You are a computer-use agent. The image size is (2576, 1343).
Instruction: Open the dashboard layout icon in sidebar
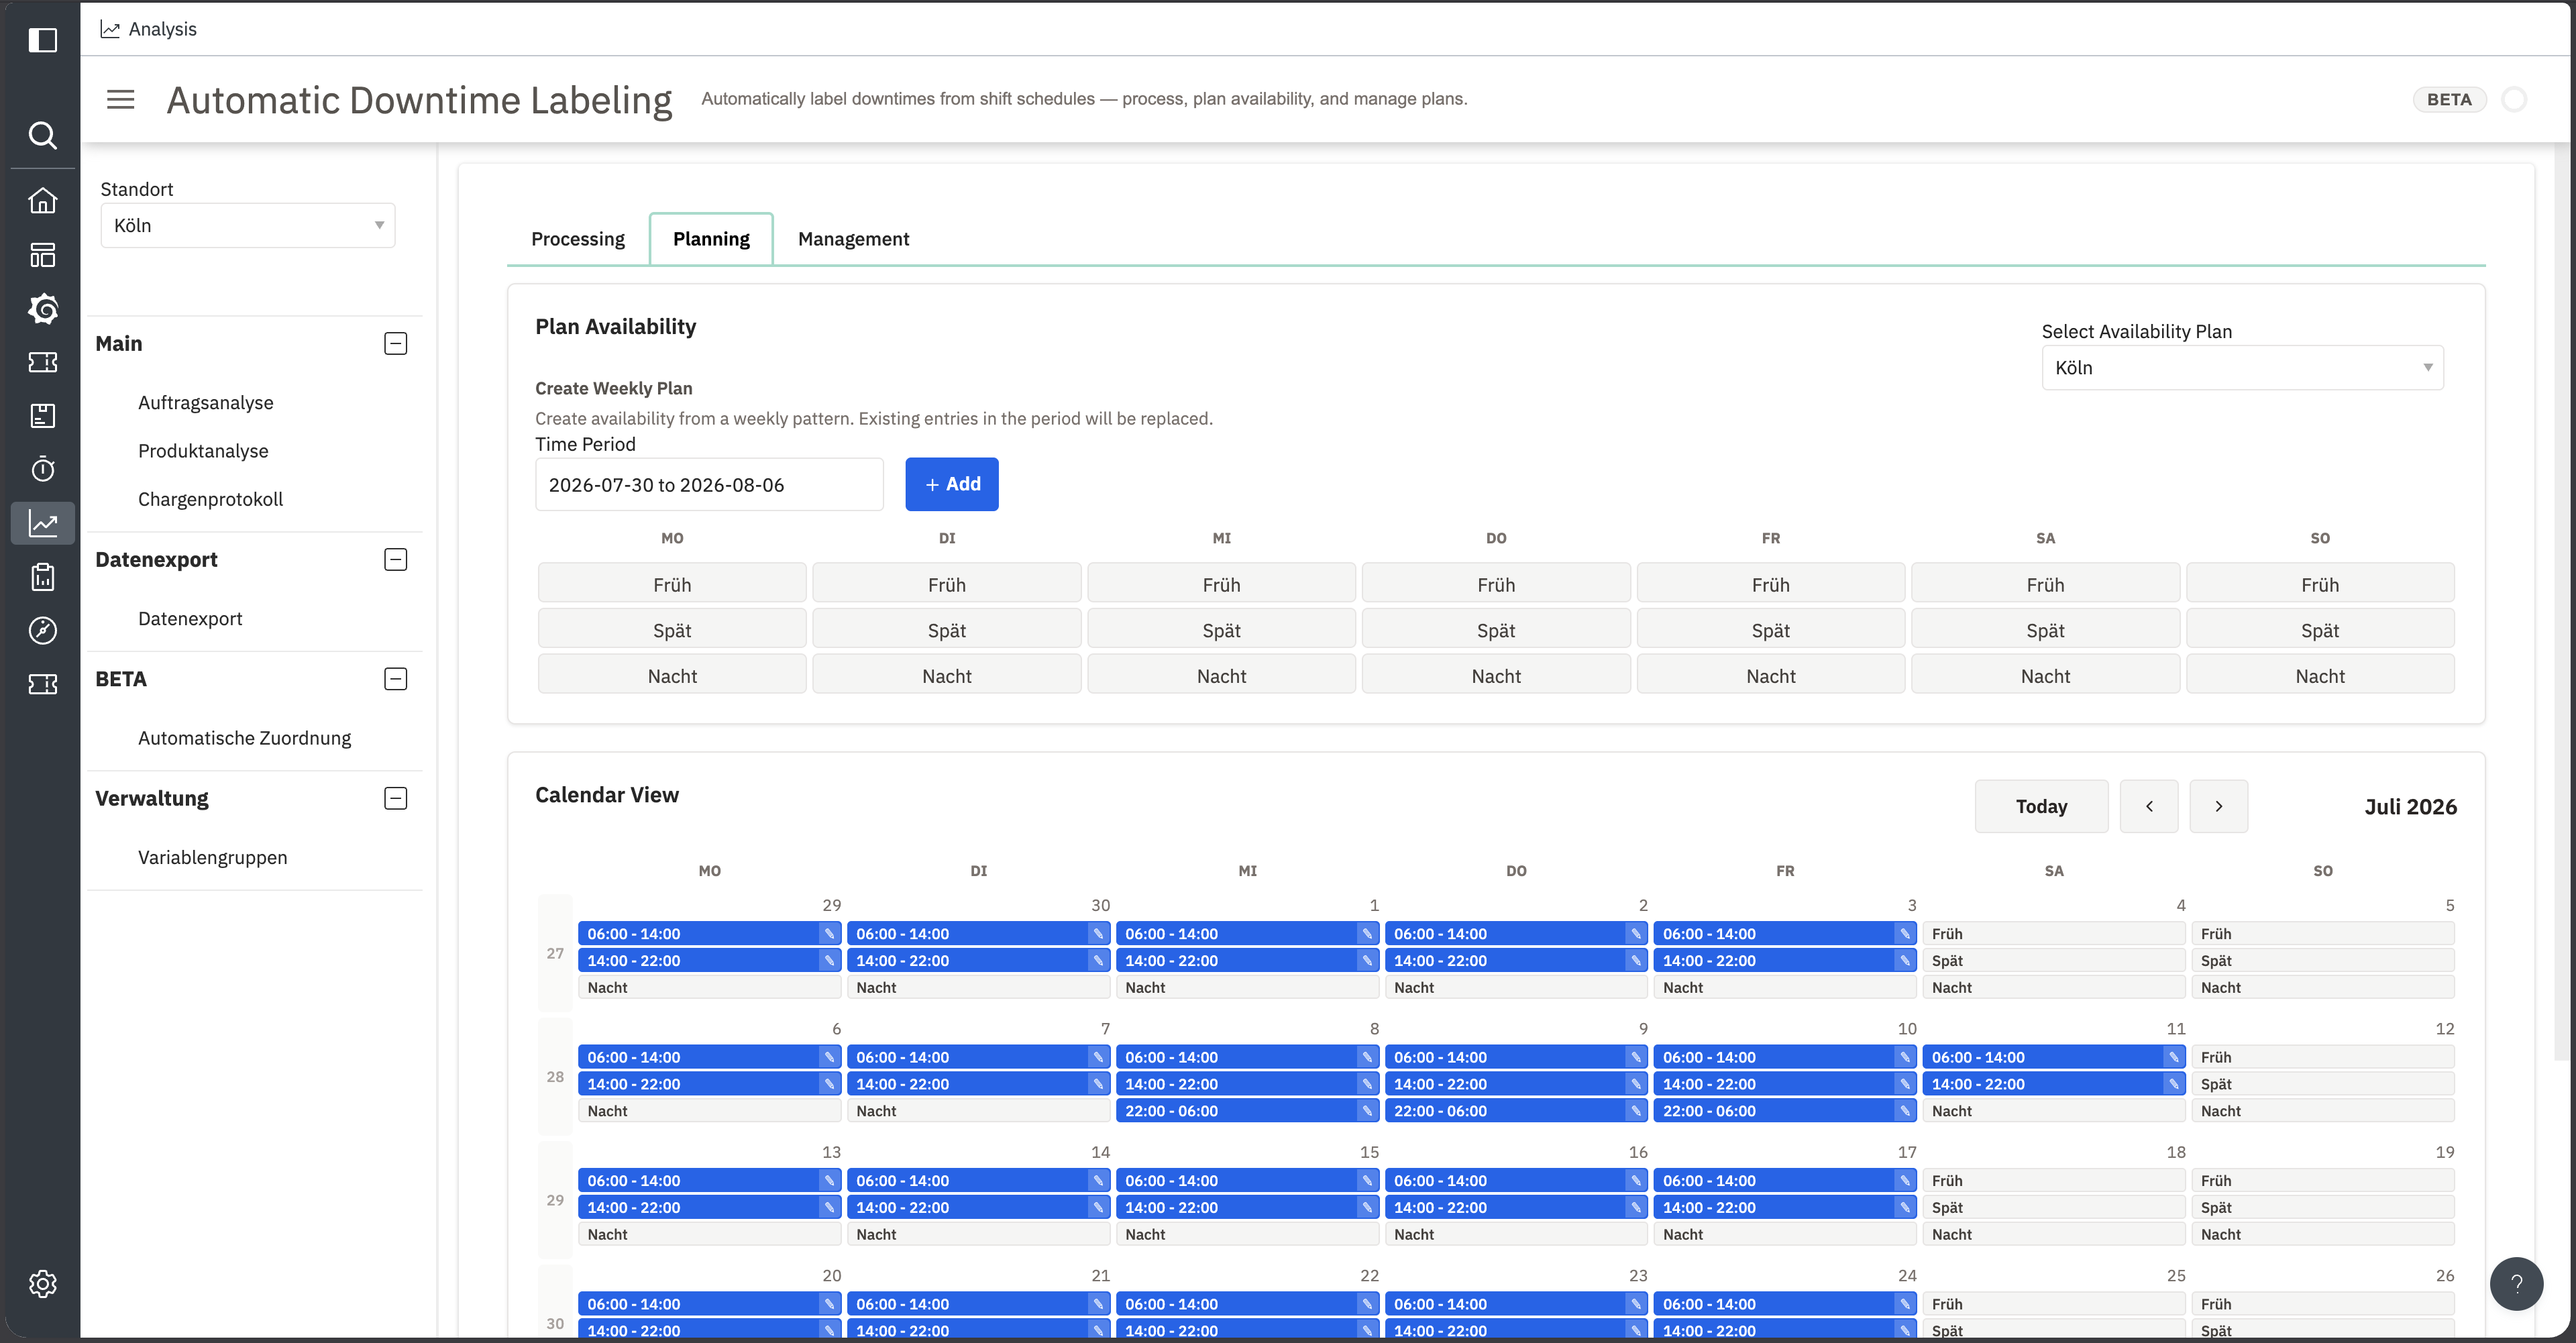tap(42, 255)
